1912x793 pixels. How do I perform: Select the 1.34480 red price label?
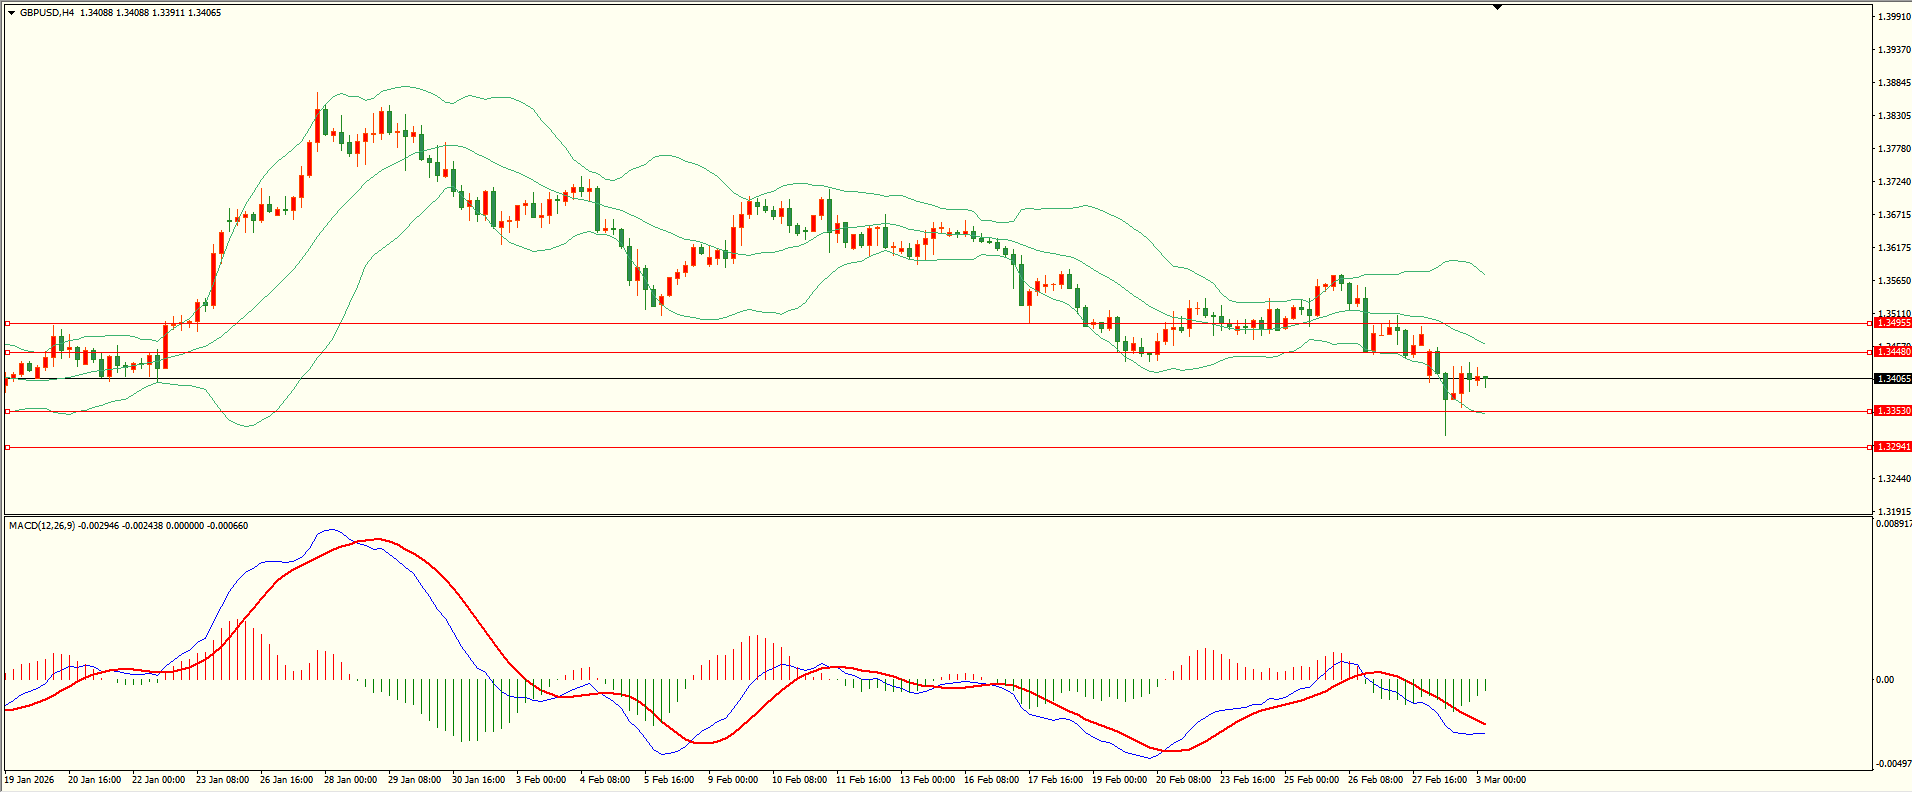[1893, 352]
